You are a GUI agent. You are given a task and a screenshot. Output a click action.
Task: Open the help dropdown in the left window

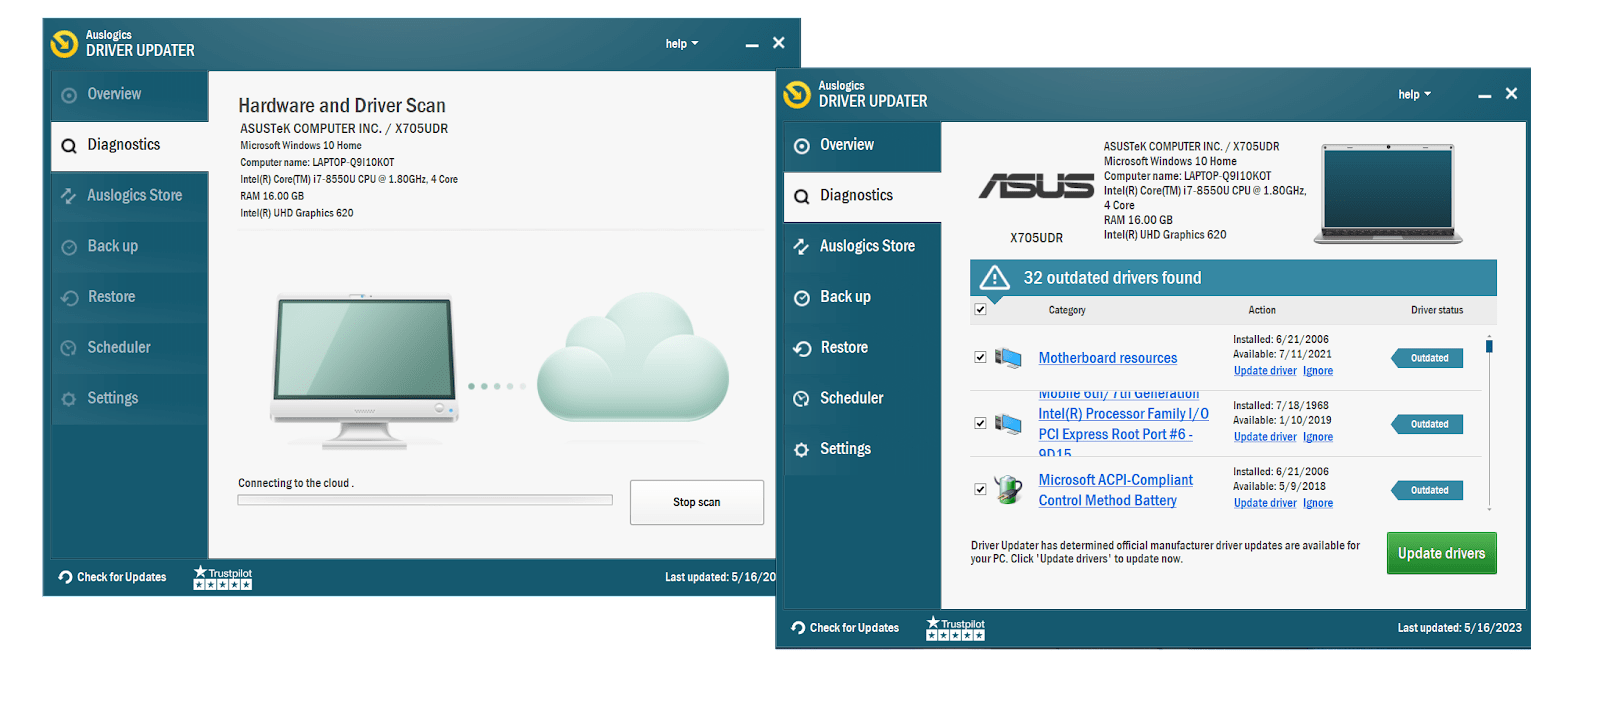coord(682,44)
